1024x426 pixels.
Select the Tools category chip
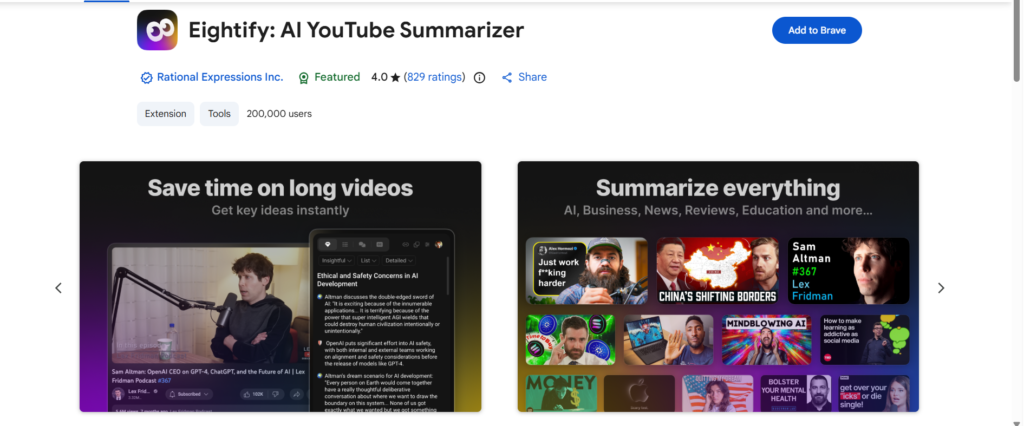click(219, 114)
